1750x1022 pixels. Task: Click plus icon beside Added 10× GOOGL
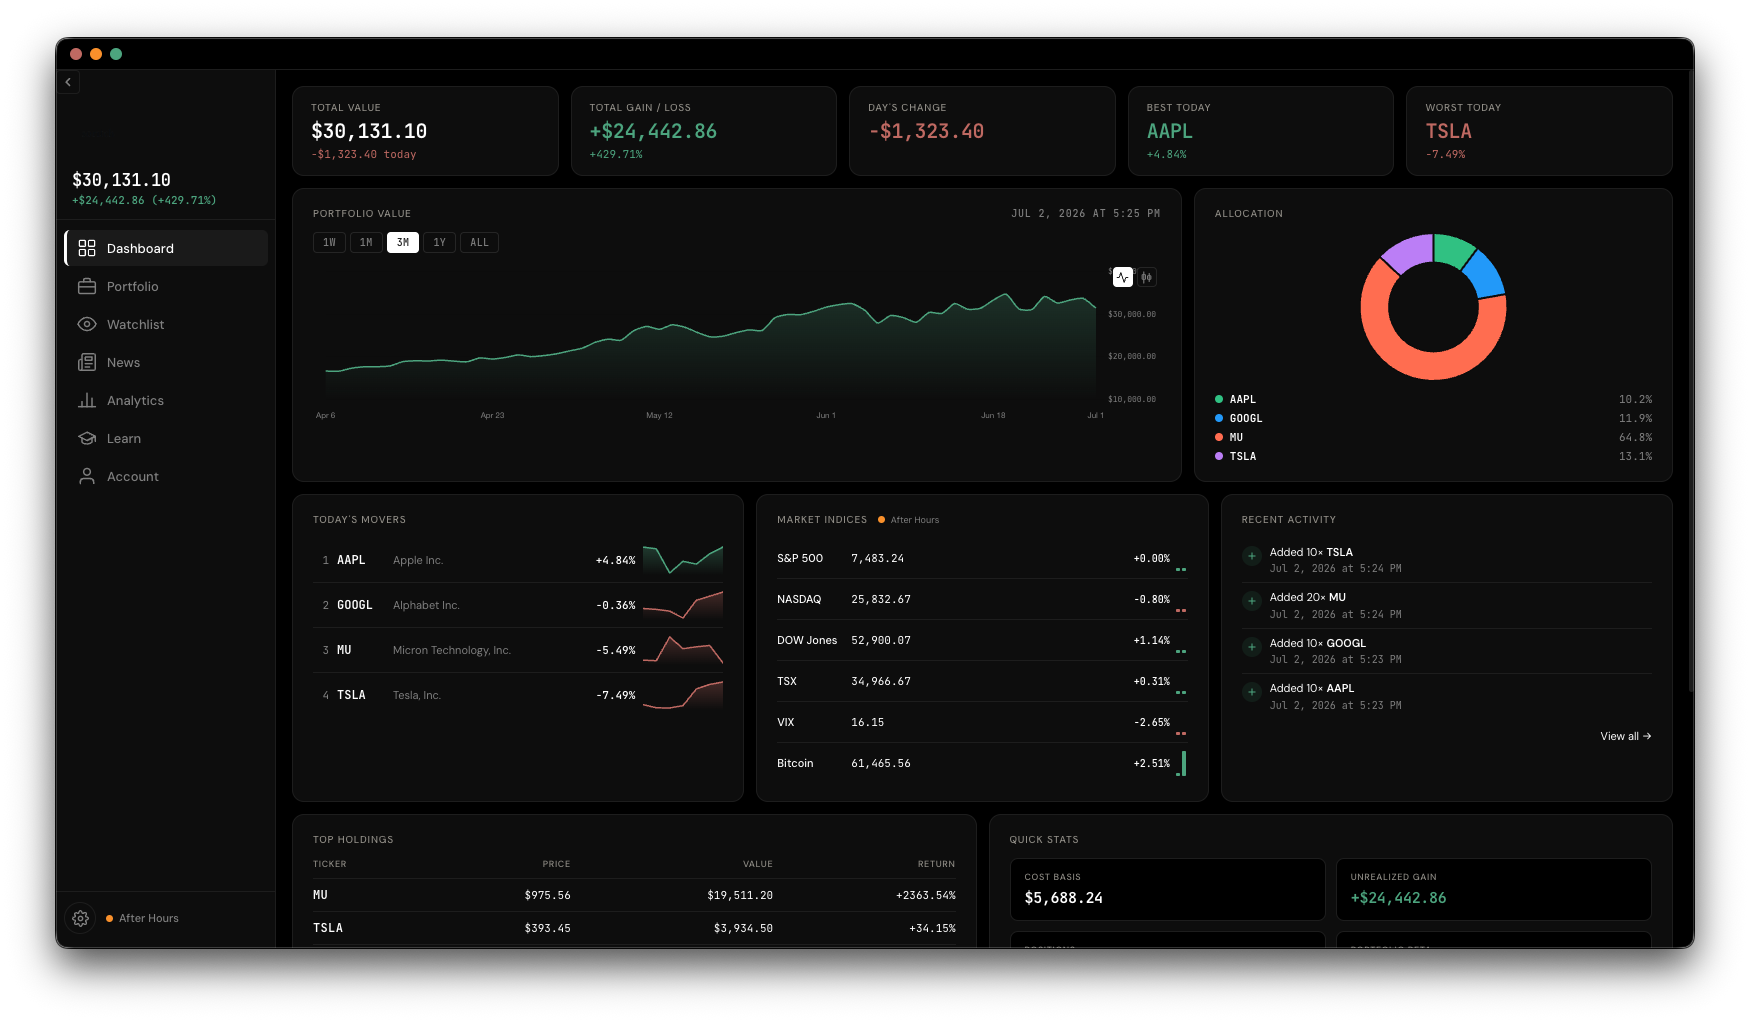pos(1251,647)
